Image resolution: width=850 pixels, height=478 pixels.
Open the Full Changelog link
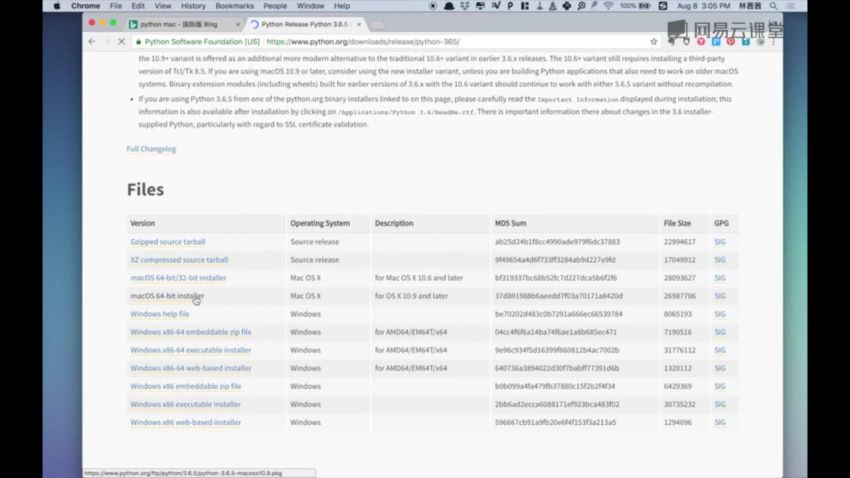point(151,149)
